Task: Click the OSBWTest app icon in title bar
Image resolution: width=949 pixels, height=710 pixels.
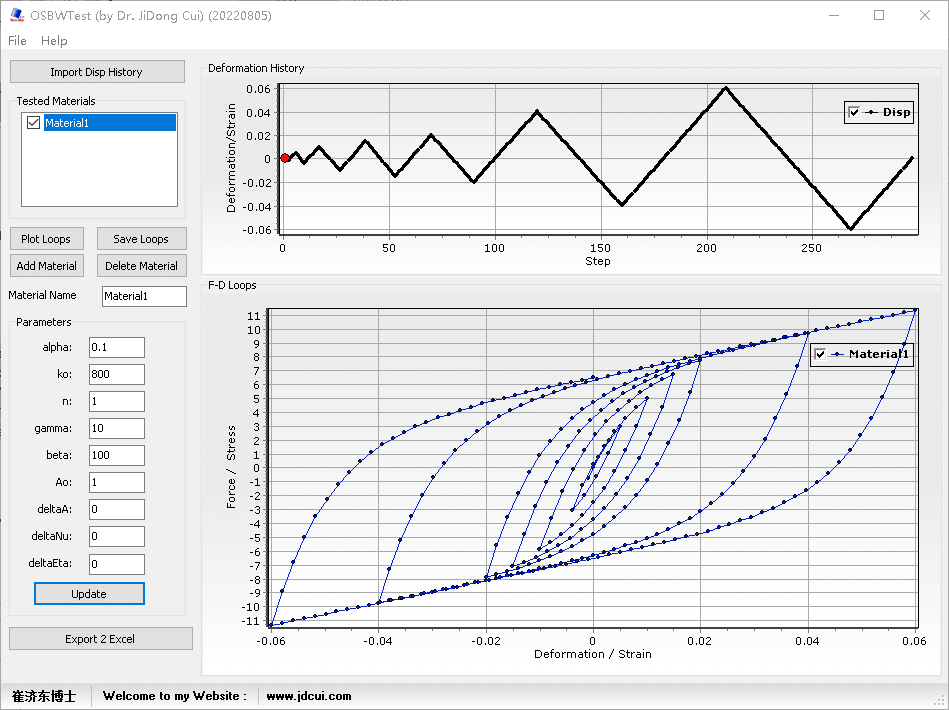Action: [16, 15]
